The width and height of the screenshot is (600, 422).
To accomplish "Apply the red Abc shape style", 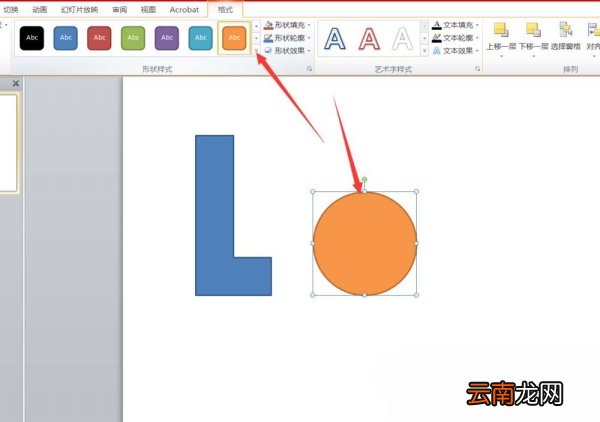I will 99,38.
